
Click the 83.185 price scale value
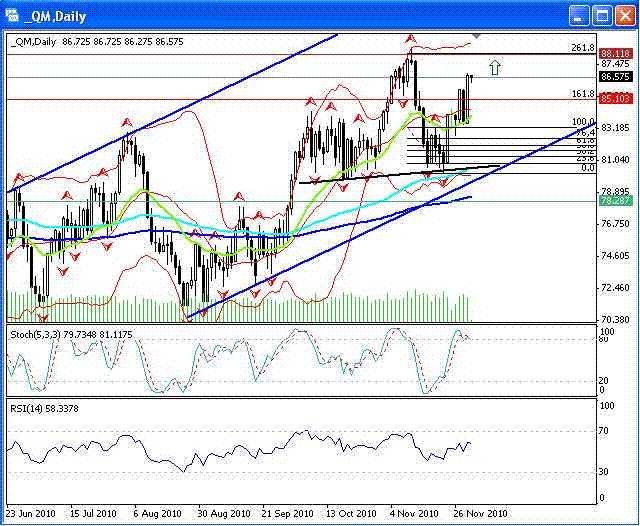coord(616,128)
